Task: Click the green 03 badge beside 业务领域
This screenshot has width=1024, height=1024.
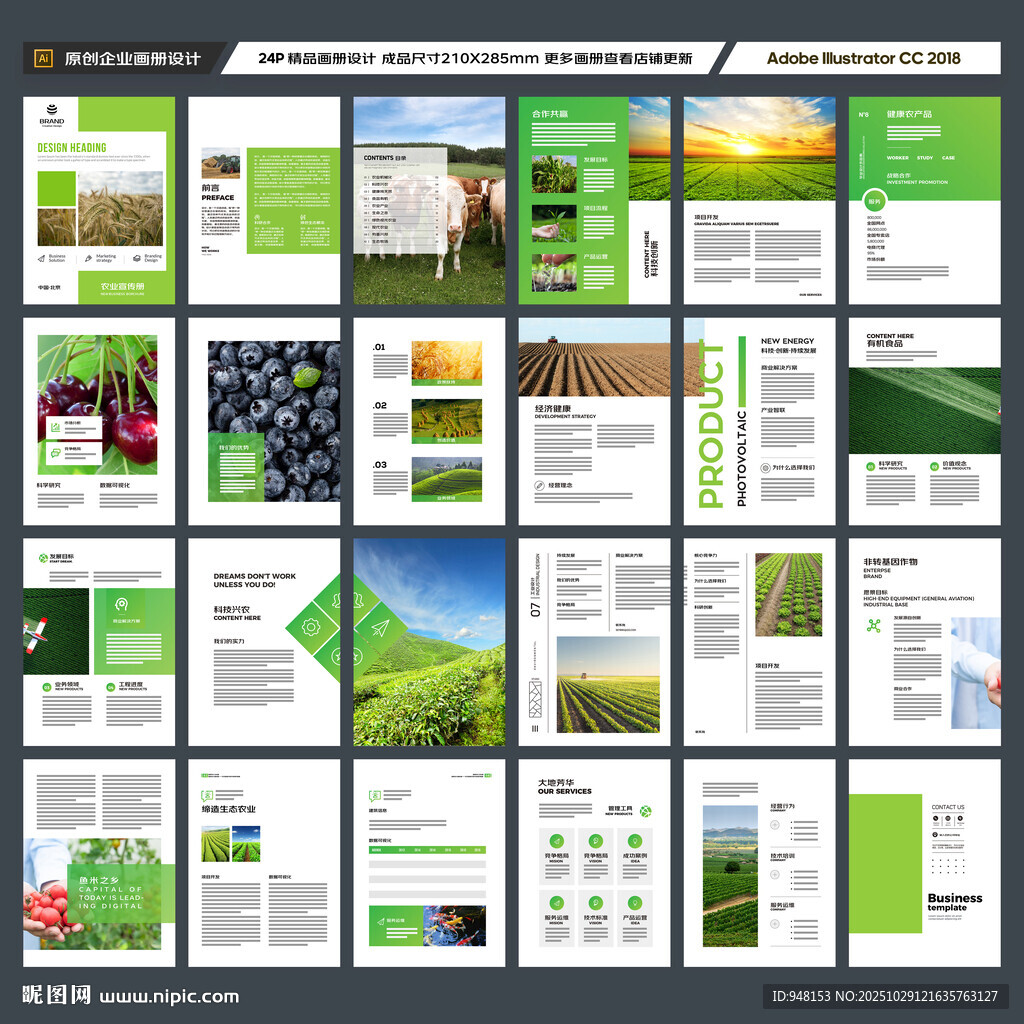Action: tap(46, 687)
